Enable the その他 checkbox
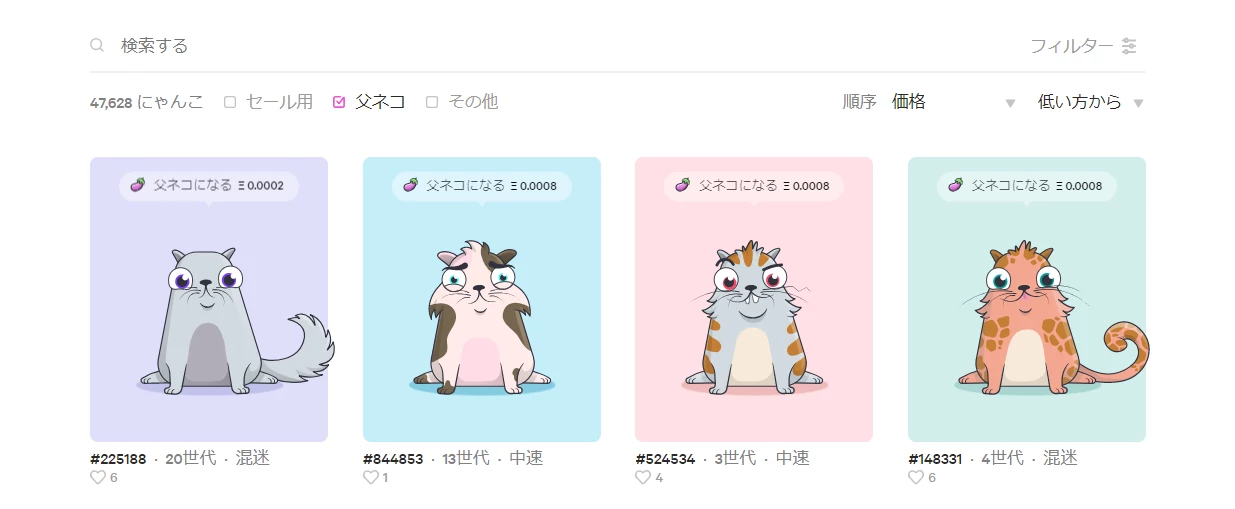1235x509 pixels. (x=432, y=102)
